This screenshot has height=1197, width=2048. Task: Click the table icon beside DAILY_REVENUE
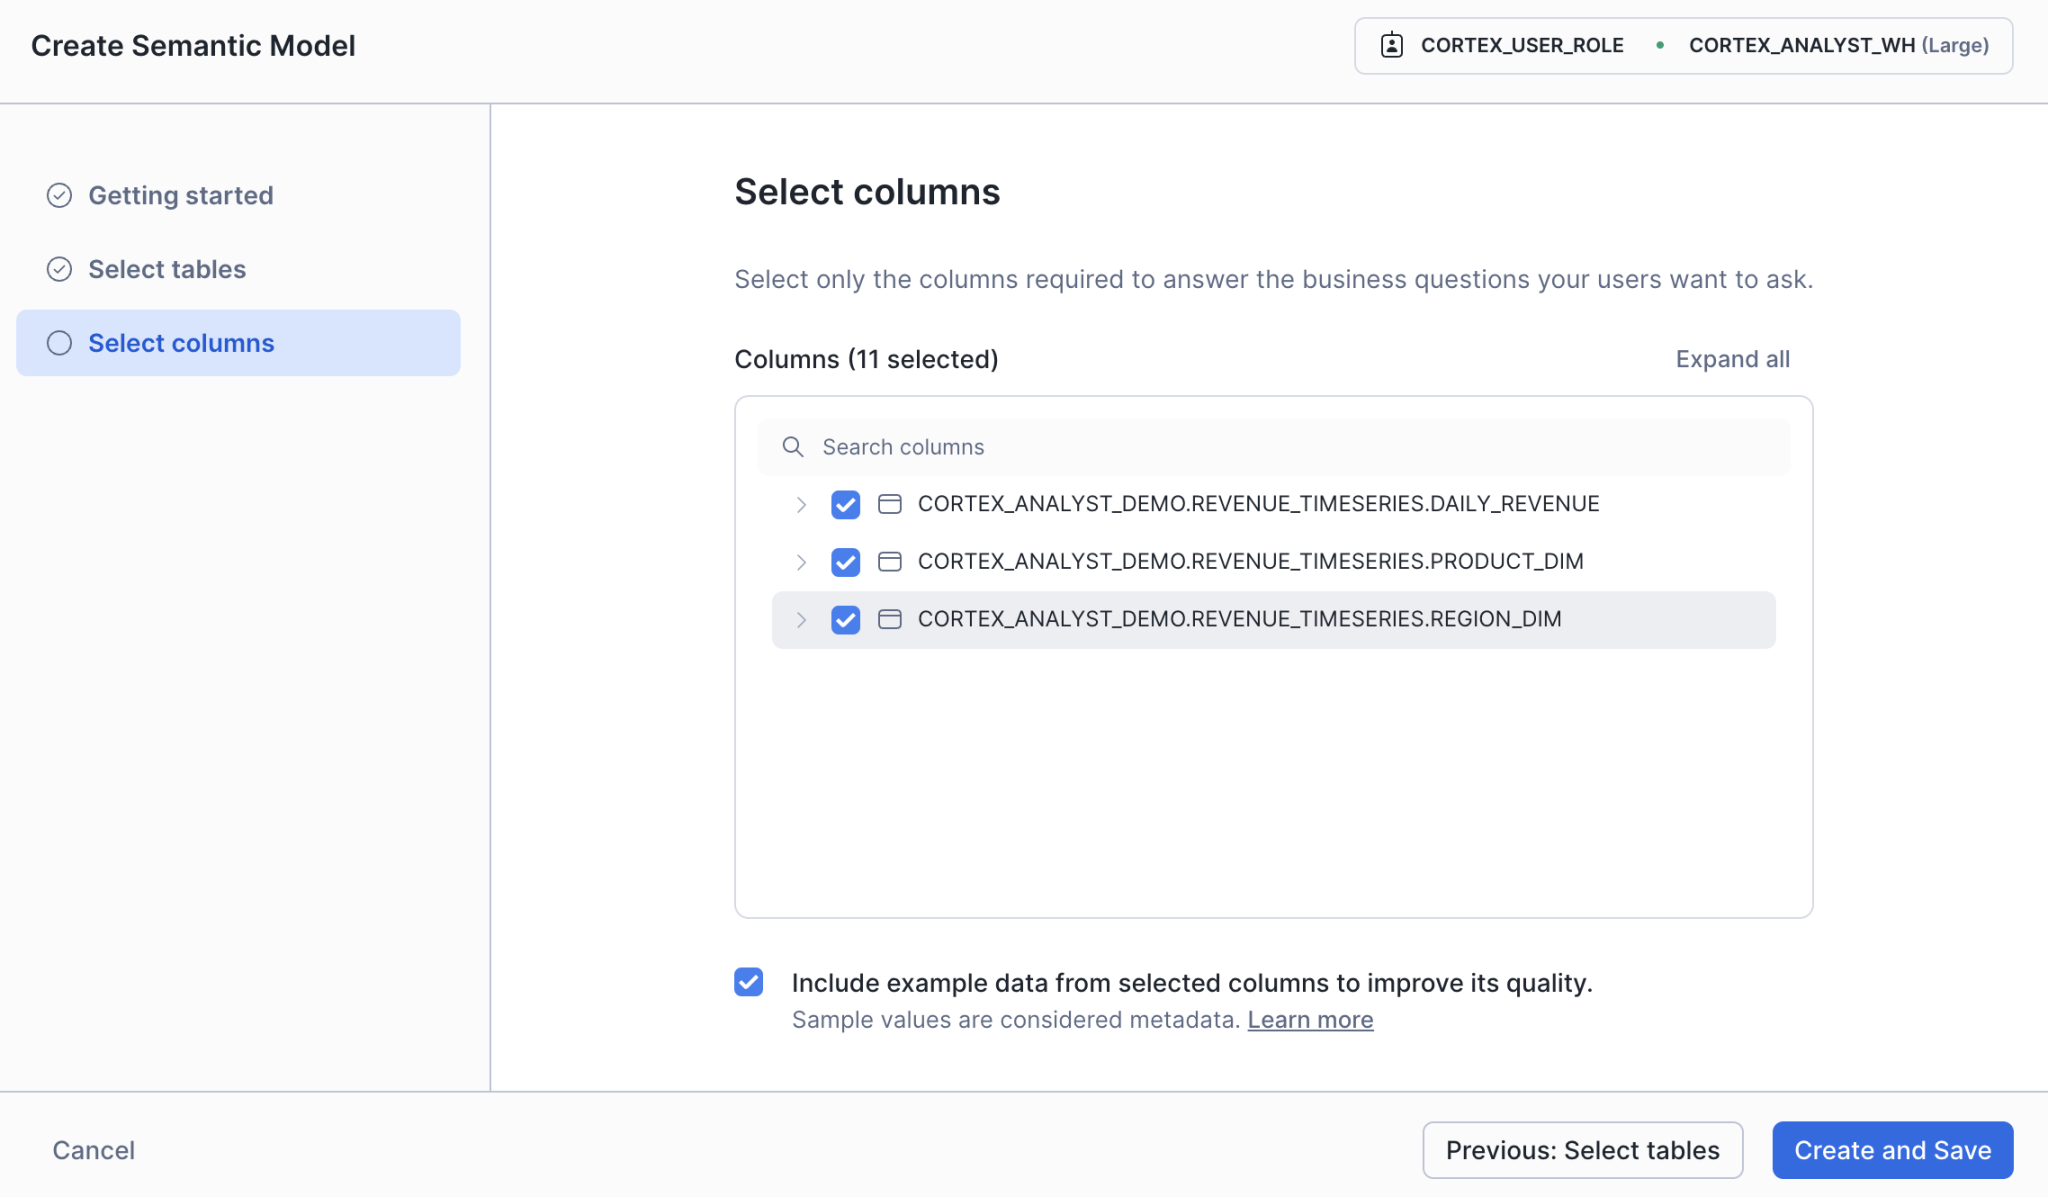pyautogui.click(x=889, y=504)
